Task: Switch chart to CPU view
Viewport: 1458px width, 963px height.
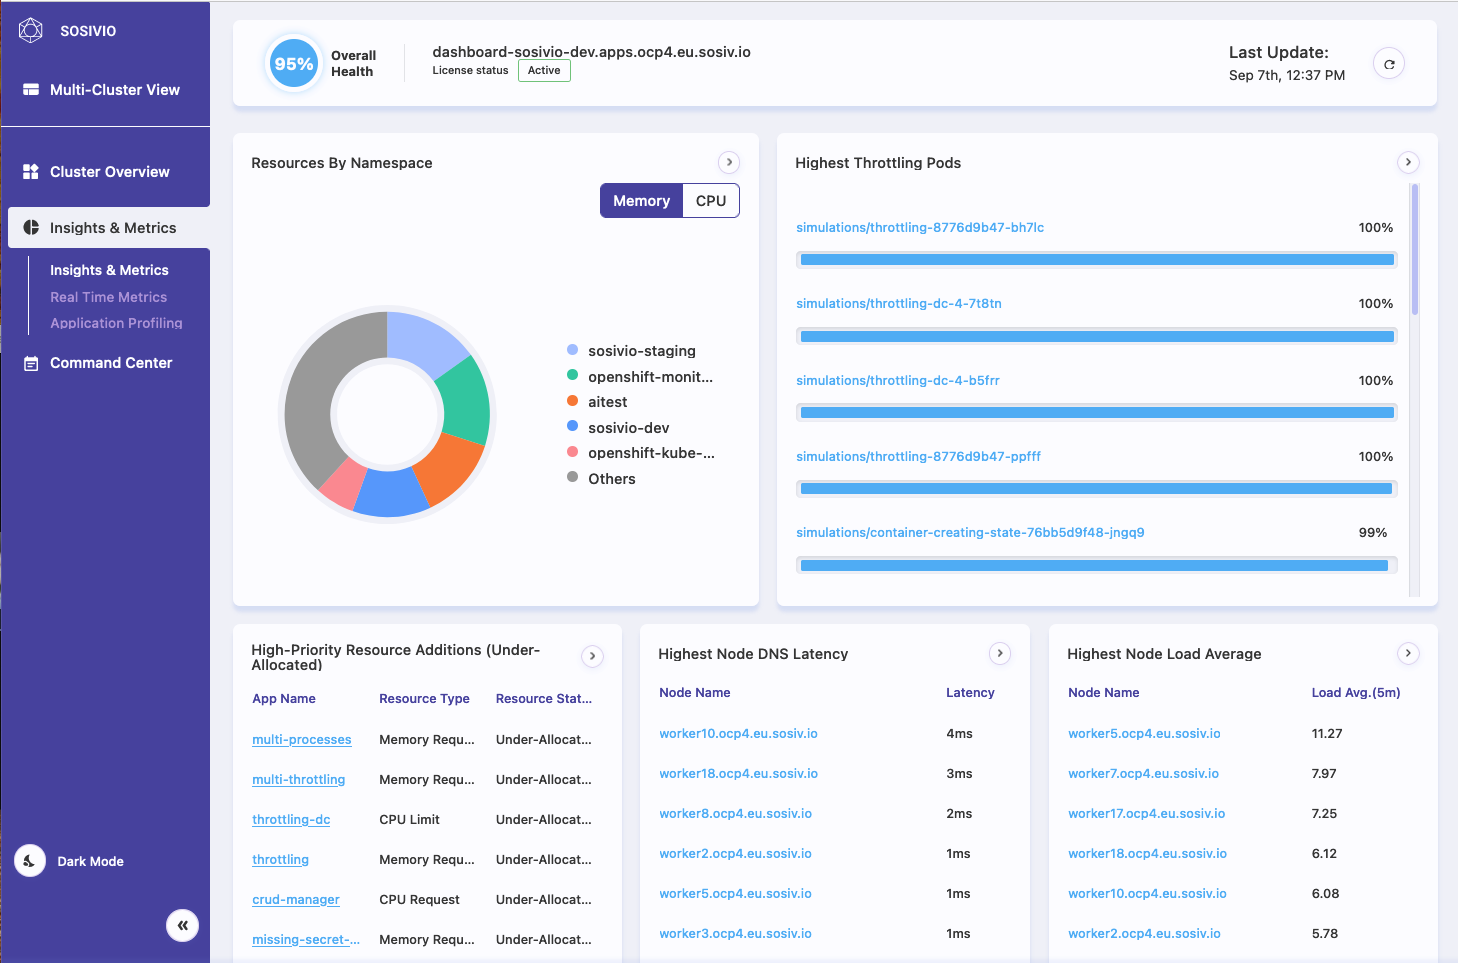Action: coord(711,201)
